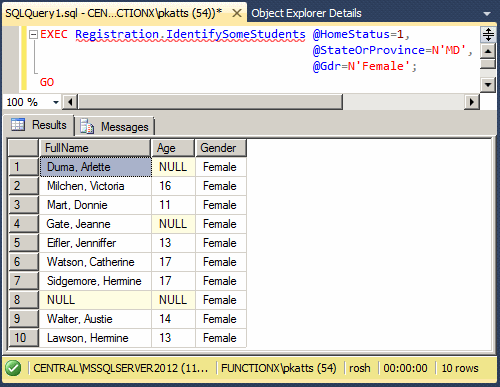The height and width of the screenshot is (387, 500).
Task: Select row header 7
Action: pos(23,281)
